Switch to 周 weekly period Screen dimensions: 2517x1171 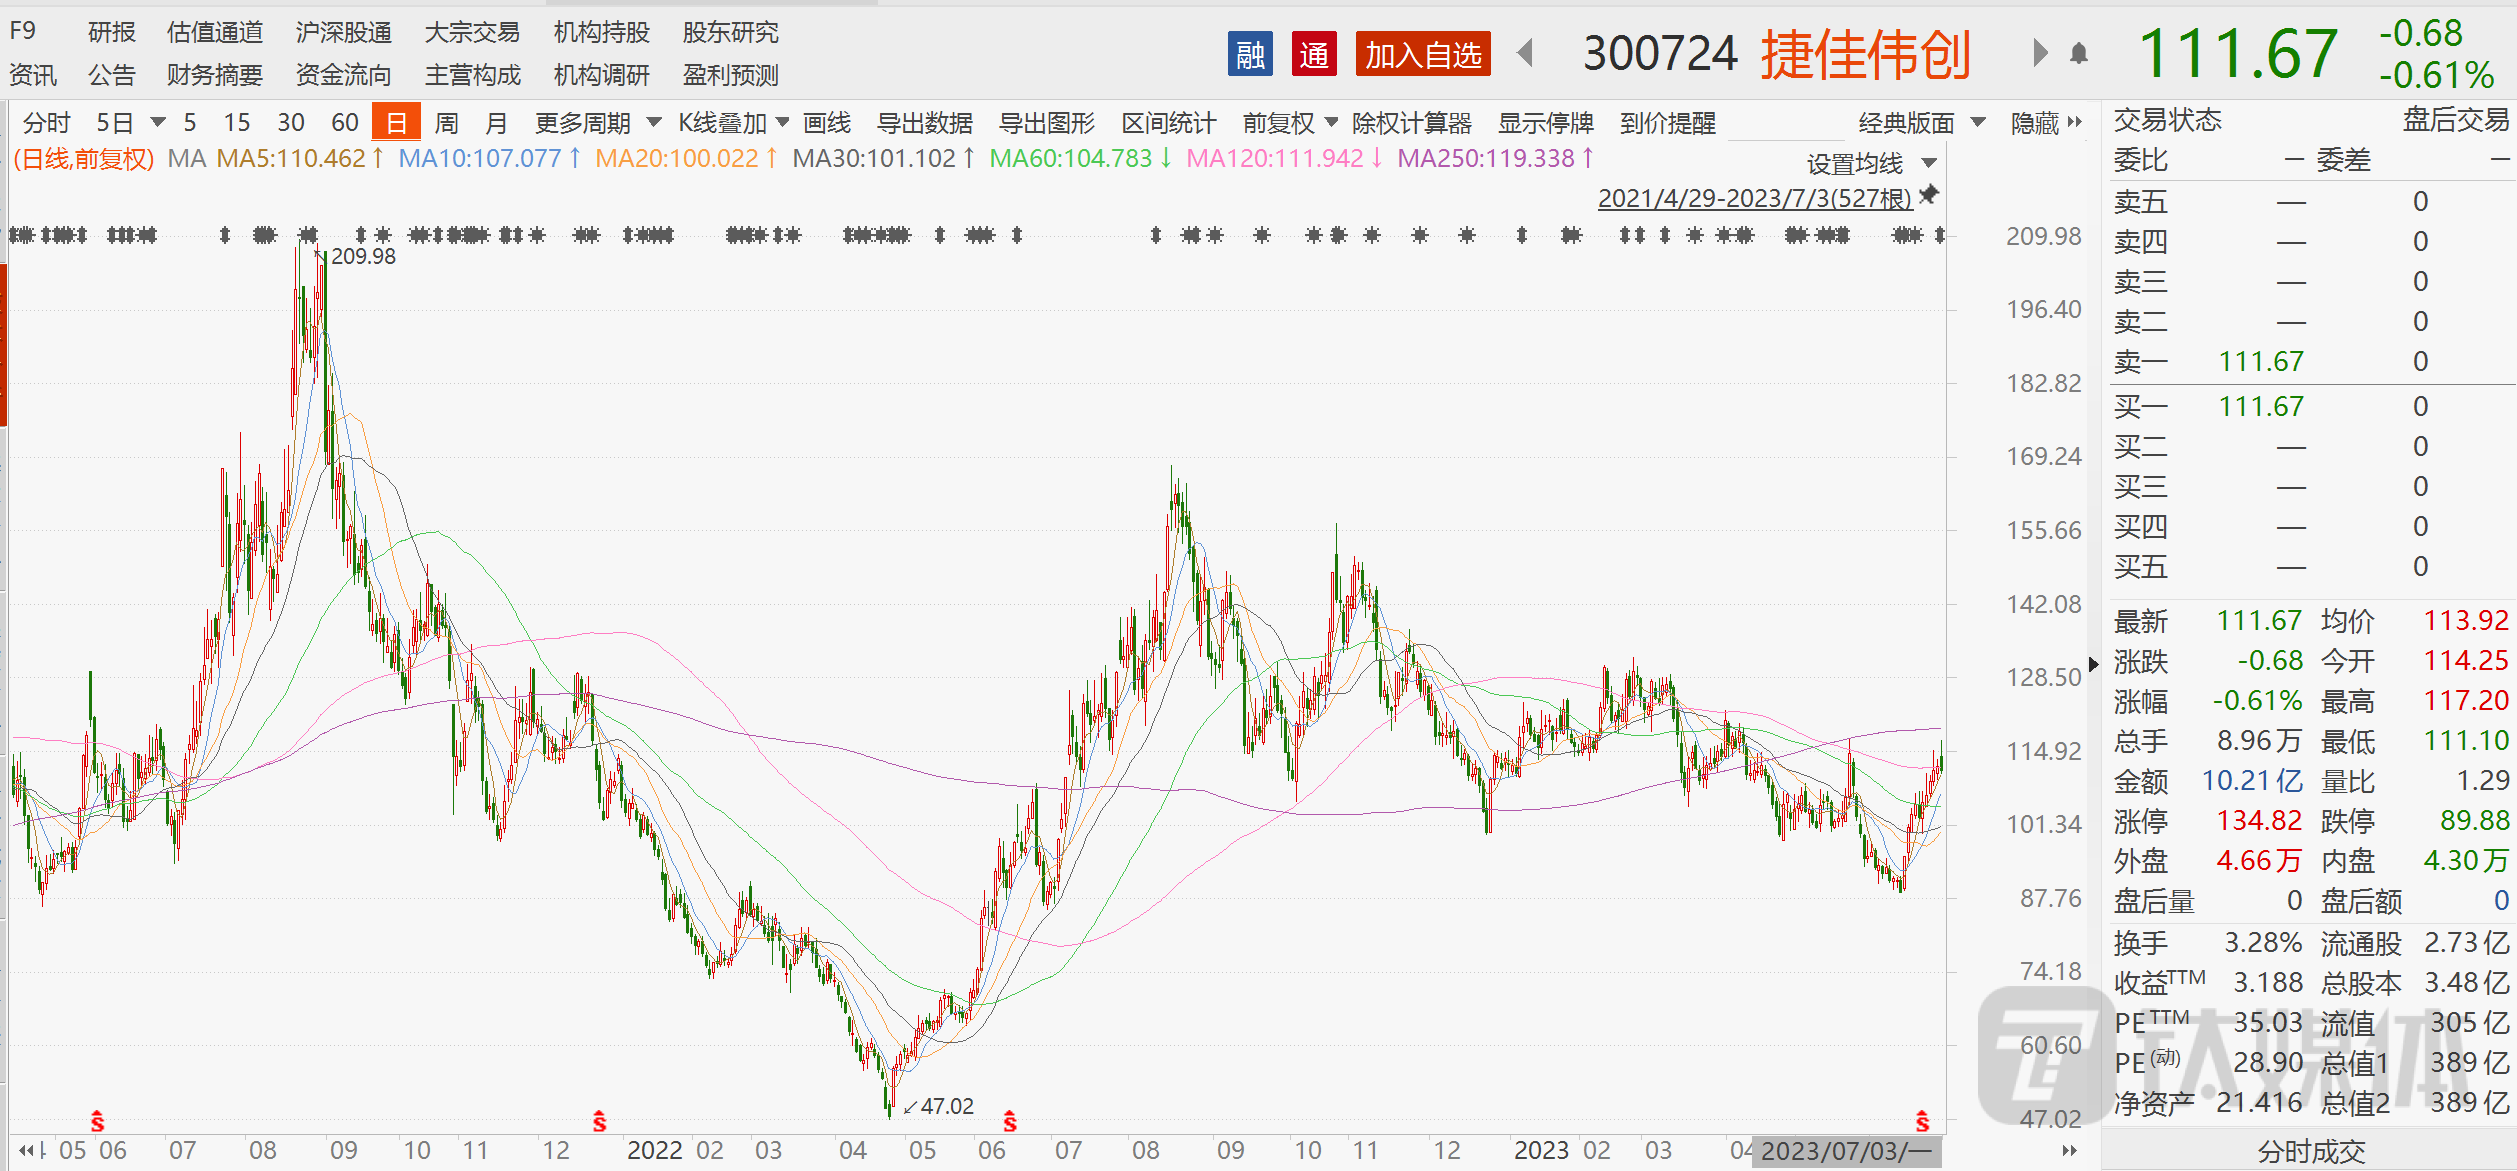point(446,123)
